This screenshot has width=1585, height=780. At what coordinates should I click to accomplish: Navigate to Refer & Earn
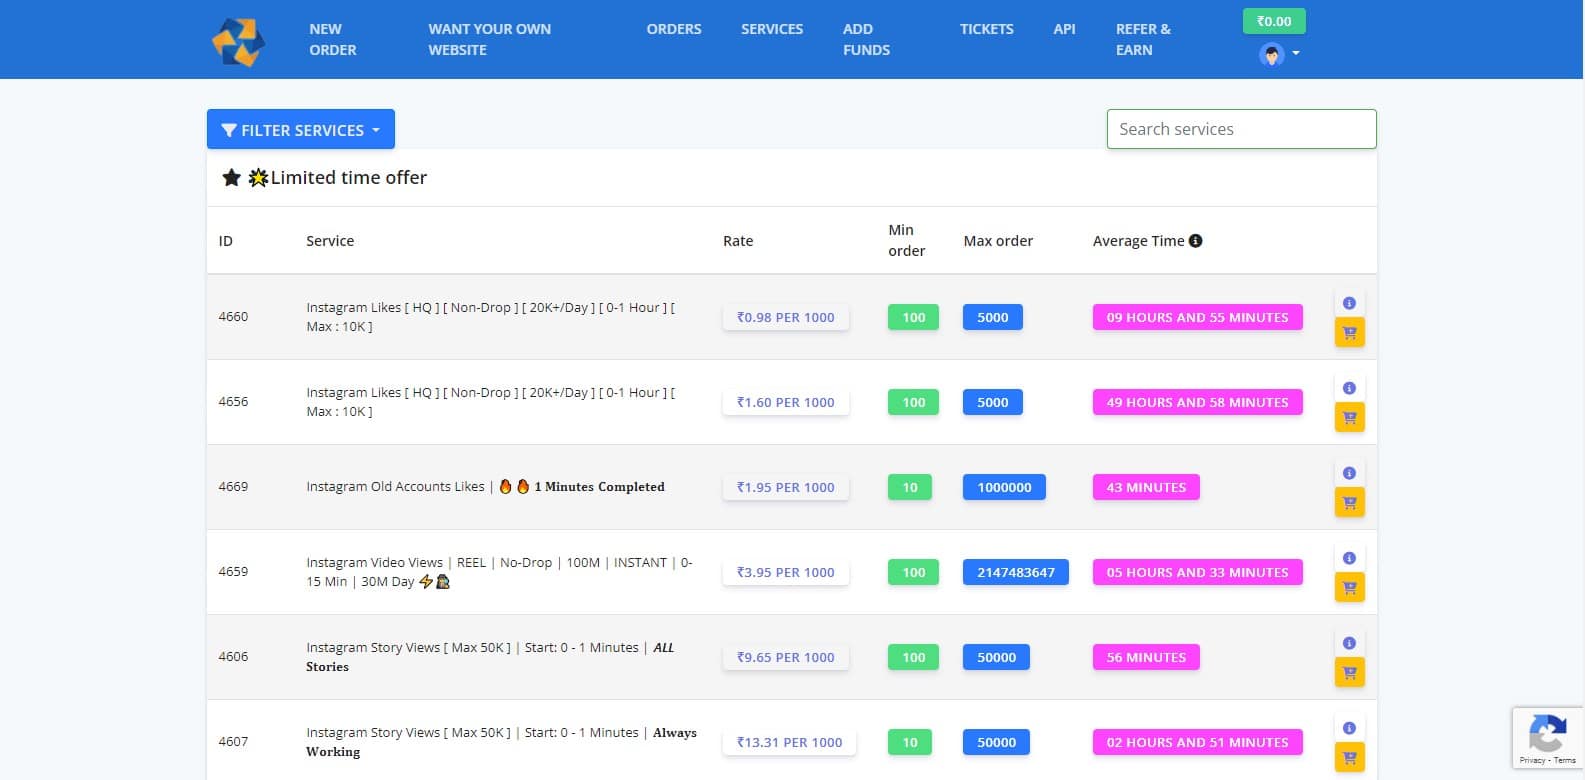click(1143, 40)
